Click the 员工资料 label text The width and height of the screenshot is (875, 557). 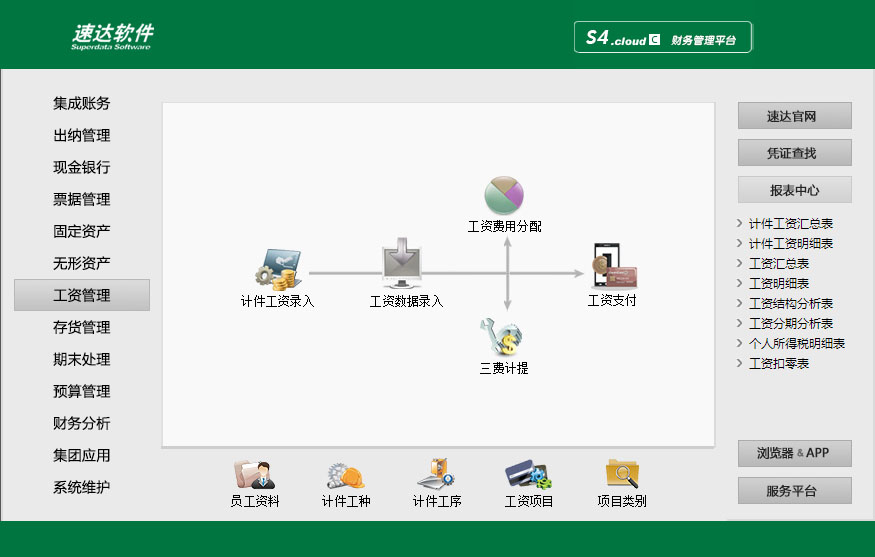(255, 501)
